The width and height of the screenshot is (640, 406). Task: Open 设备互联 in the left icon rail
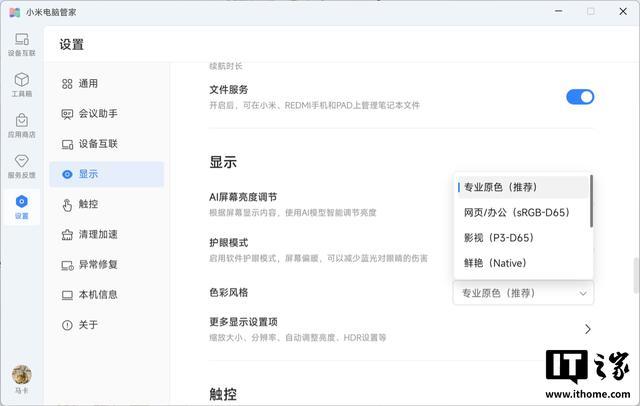(22, 44)
